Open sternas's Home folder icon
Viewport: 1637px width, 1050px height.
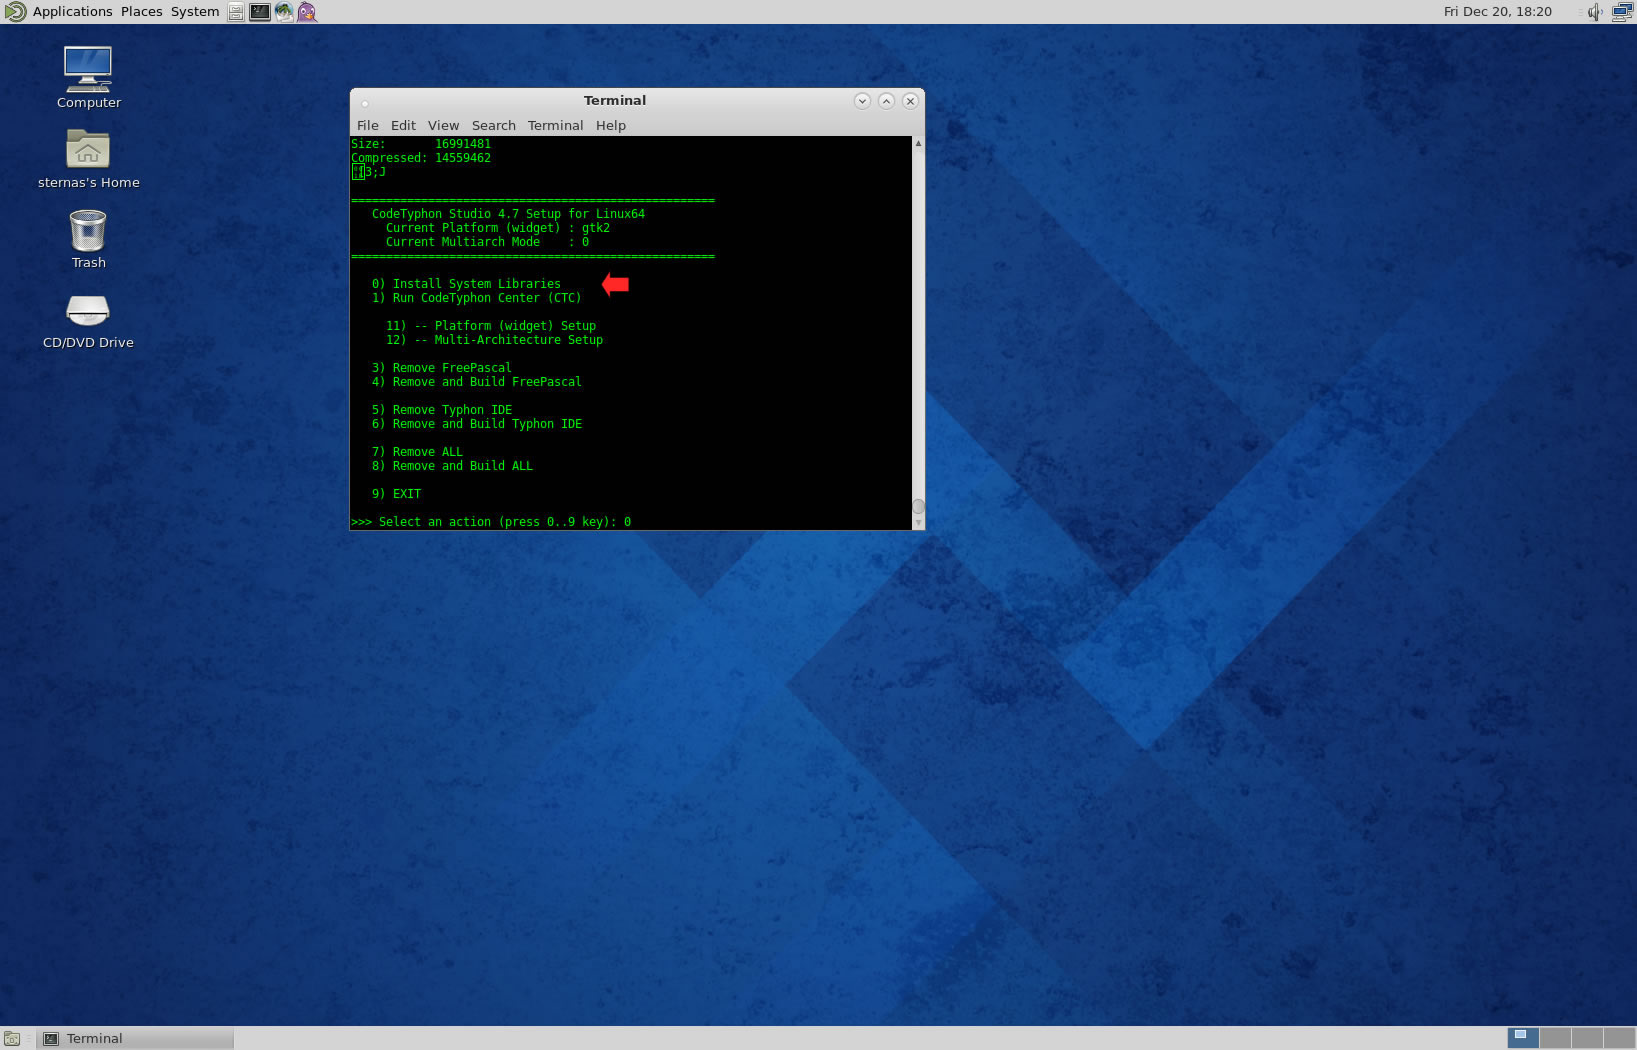pyautogui.click(x=88, y=158)
